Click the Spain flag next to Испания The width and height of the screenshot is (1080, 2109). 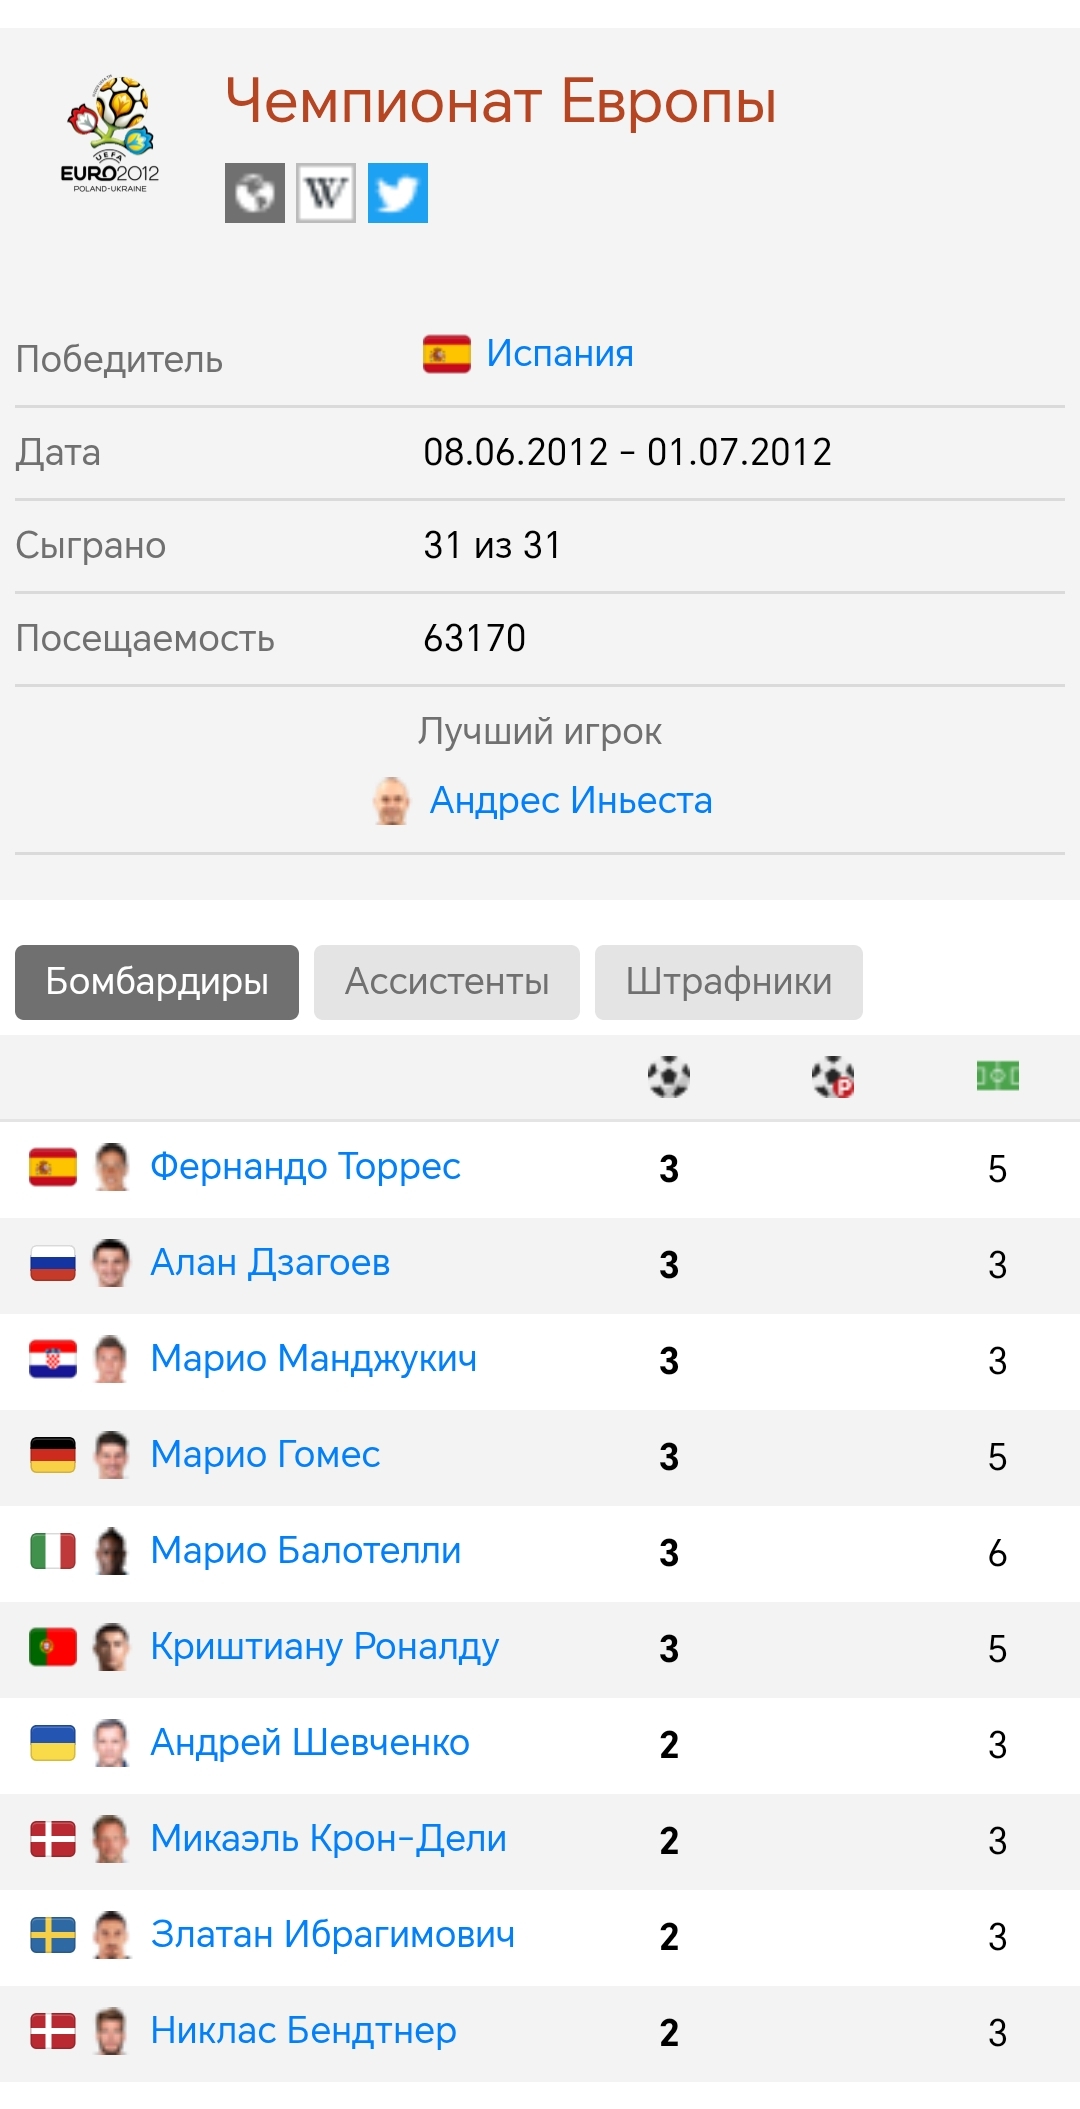[447, 354]
